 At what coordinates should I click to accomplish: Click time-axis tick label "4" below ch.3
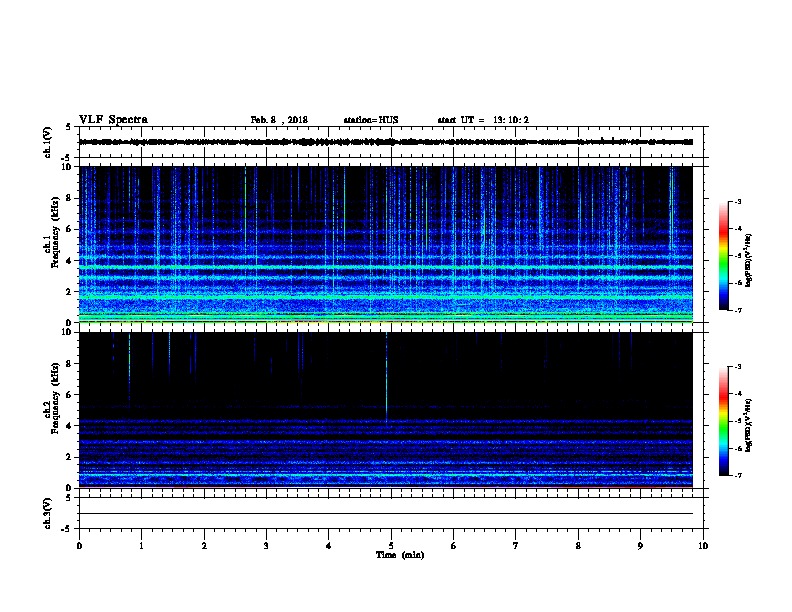[329, 546]
